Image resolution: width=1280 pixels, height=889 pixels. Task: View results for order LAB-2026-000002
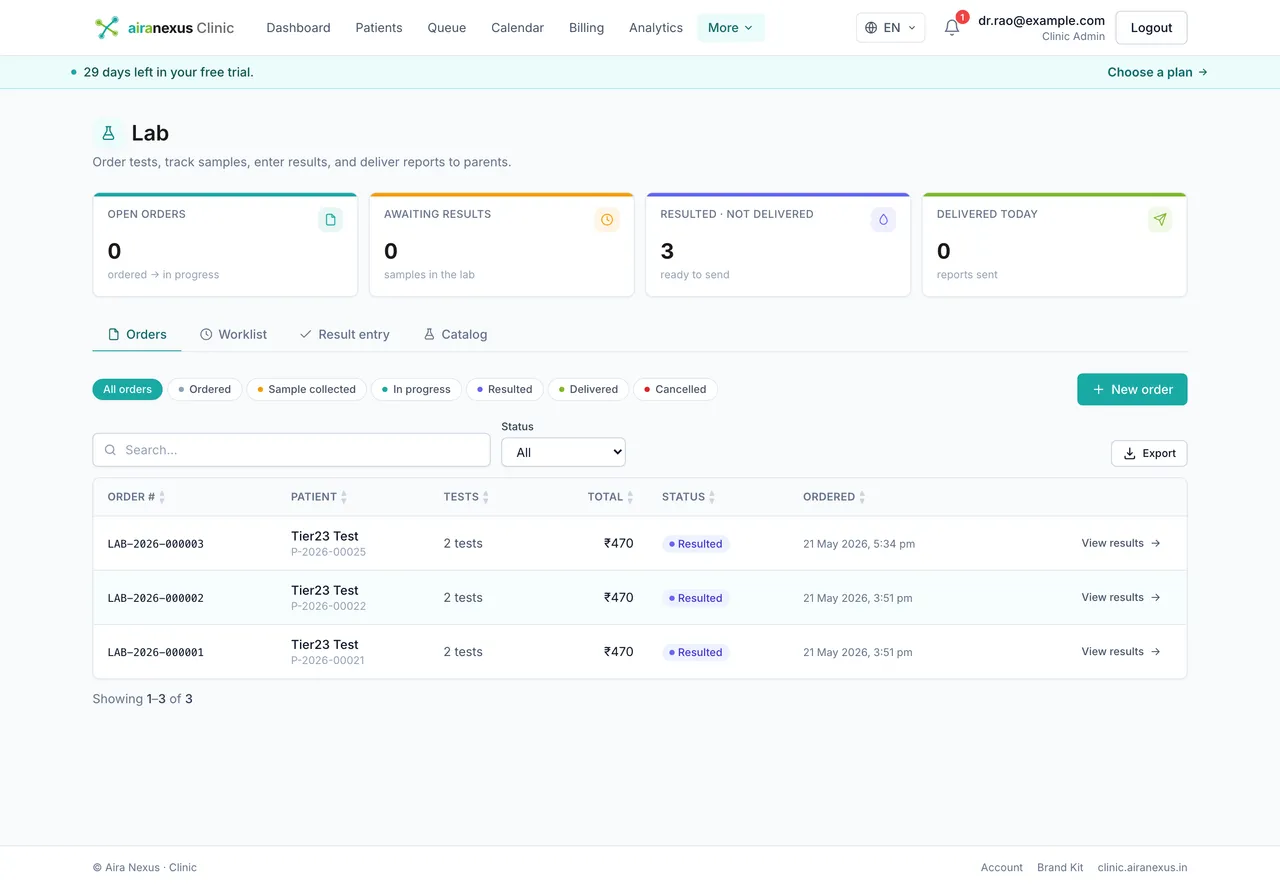tap(1121, 597)
